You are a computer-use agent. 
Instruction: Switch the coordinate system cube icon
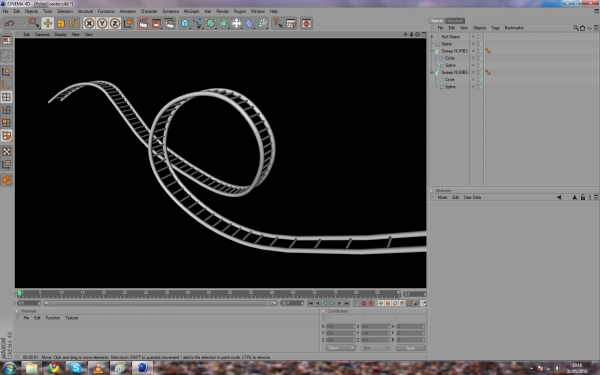[128, 23]
